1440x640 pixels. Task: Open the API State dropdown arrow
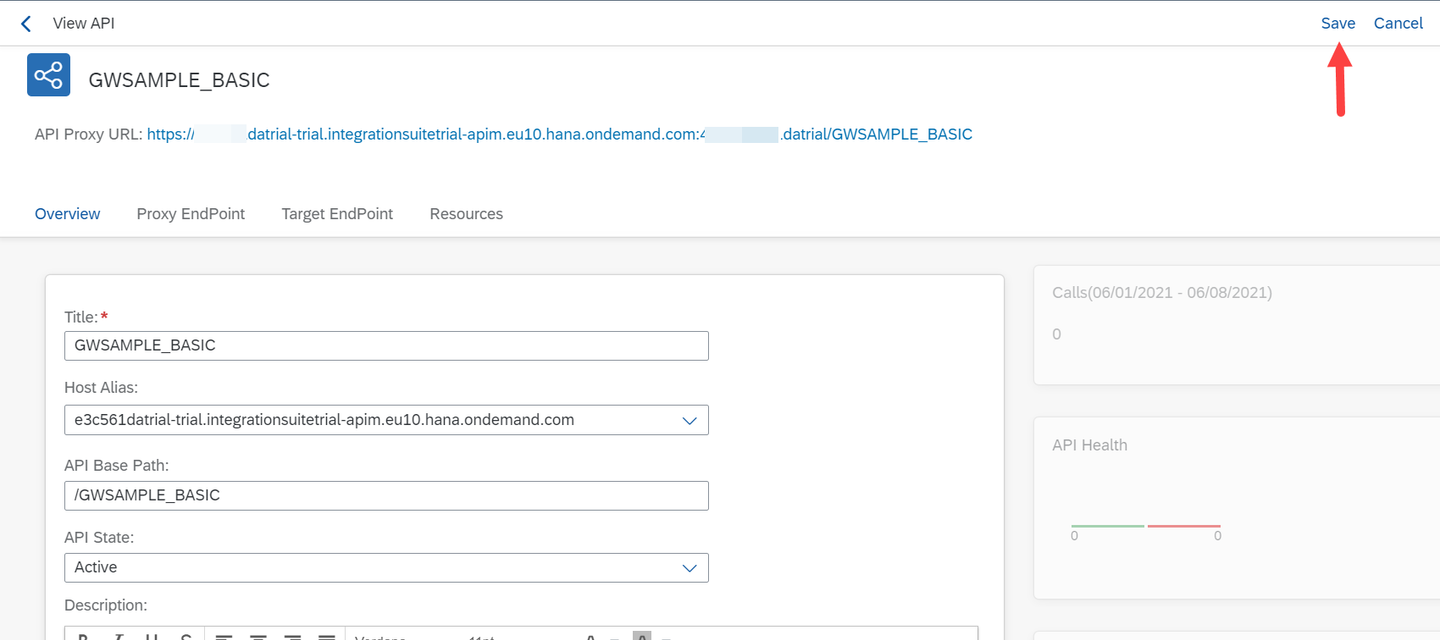pyautogui.click(x=689, y=568)
